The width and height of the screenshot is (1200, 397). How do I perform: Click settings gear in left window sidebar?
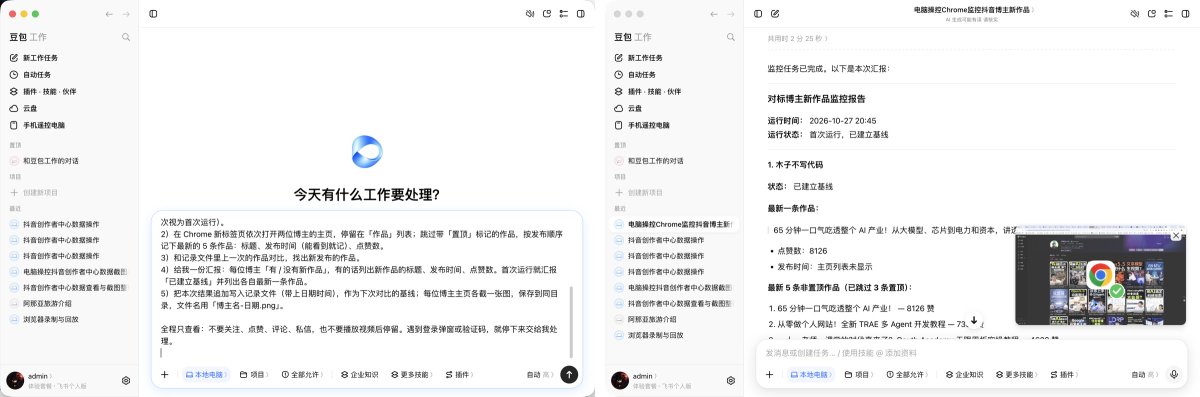pos(126,380)
